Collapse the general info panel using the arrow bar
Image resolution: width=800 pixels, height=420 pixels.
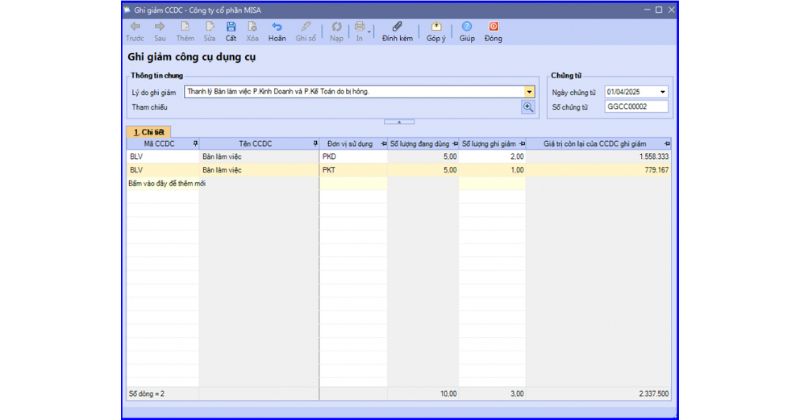point(399,121)
